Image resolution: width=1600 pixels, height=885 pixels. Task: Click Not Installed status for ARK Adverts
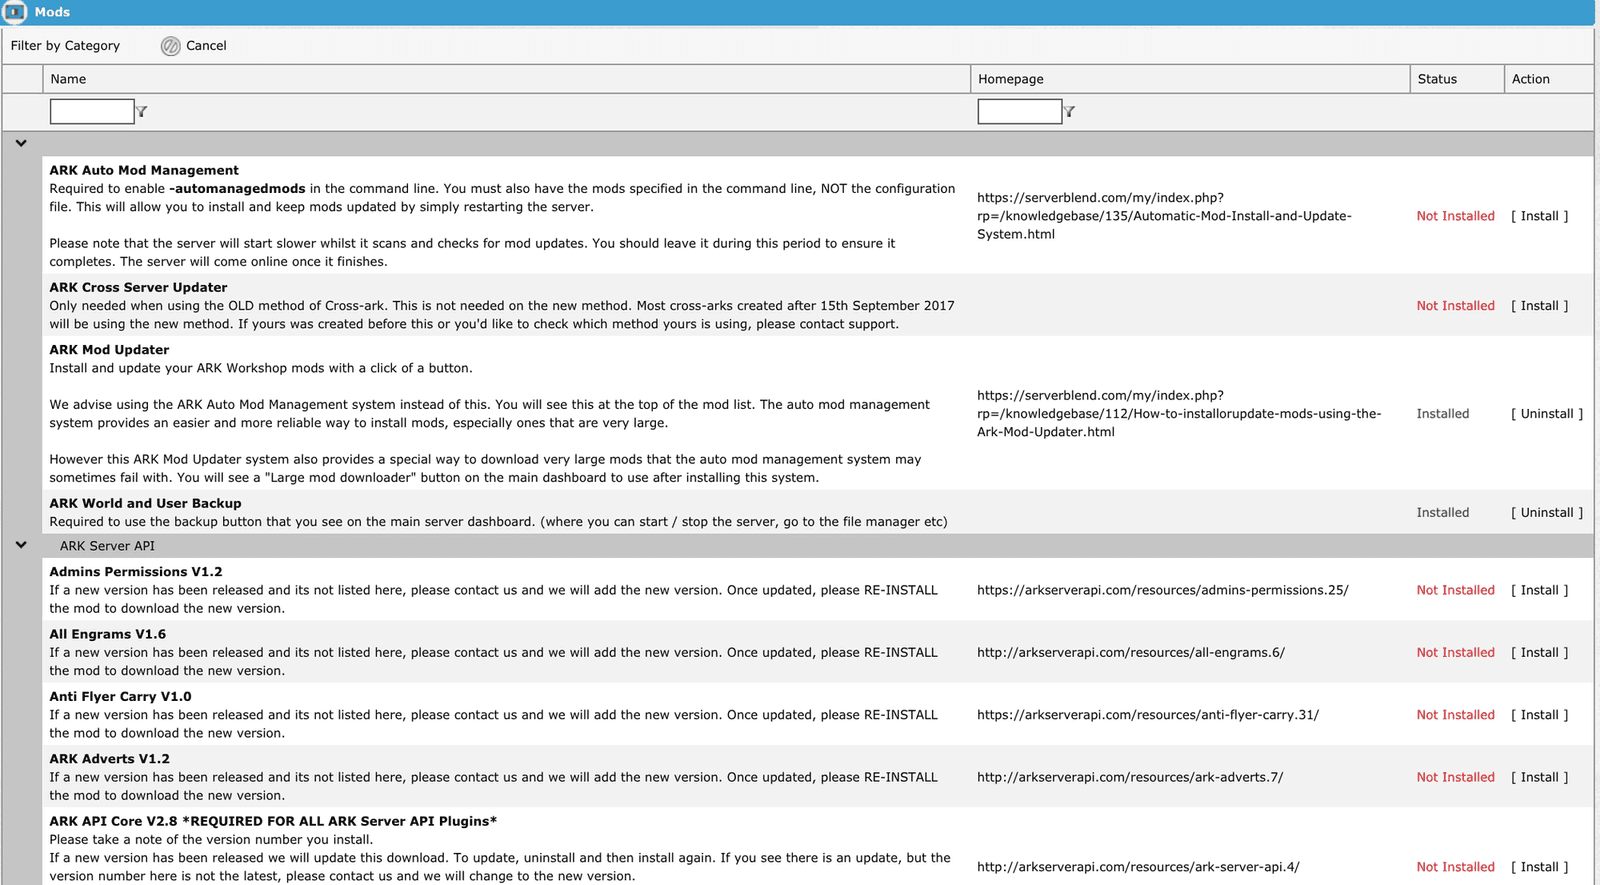pos(1455,778)
